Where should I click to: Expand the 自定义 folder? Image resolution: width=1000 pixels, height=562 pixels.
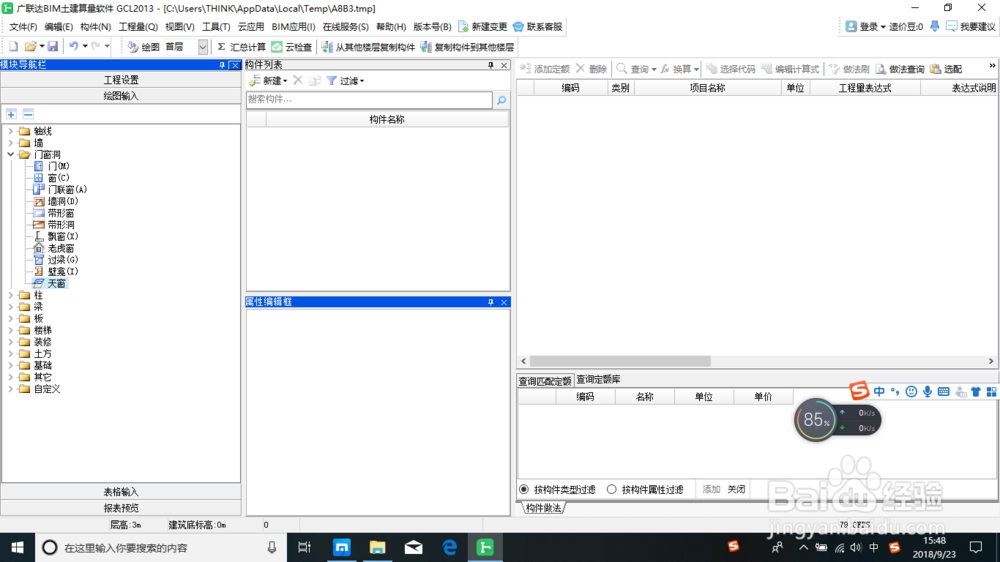10,388
